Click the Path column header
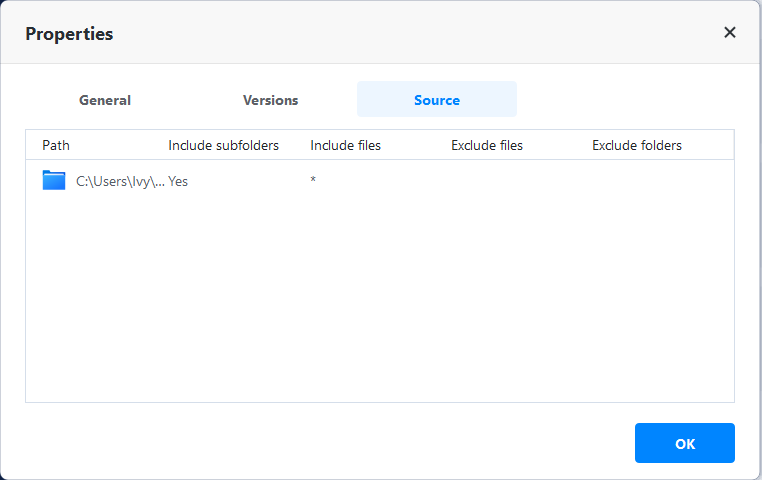This screenshot has height=480, width=762. (56, 146)
